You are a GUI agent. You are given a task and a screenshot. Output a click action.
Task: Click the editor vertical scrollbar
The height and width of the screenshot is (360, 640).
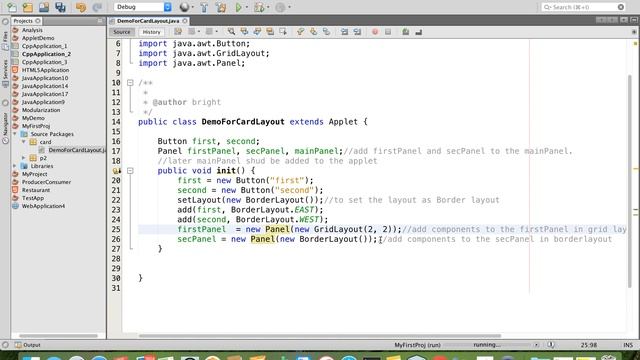pyautogui.click(x=631, y=182)
